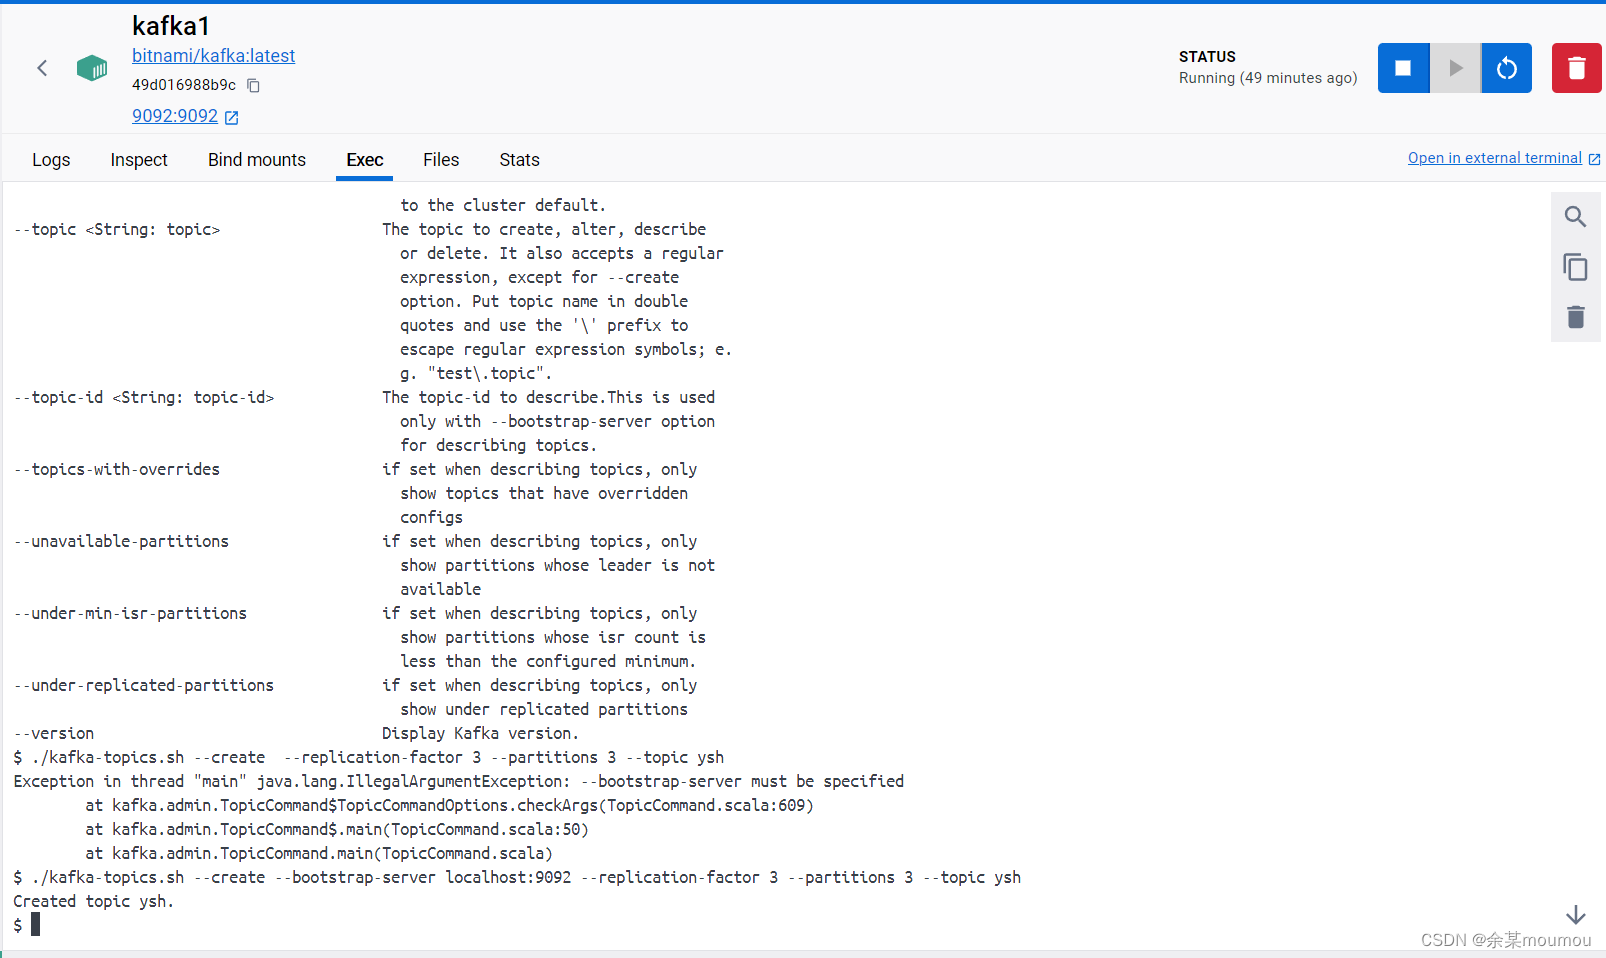Click the container ID text 49d016988b9c
The image size is (1606, 958).
pos(184,85)
